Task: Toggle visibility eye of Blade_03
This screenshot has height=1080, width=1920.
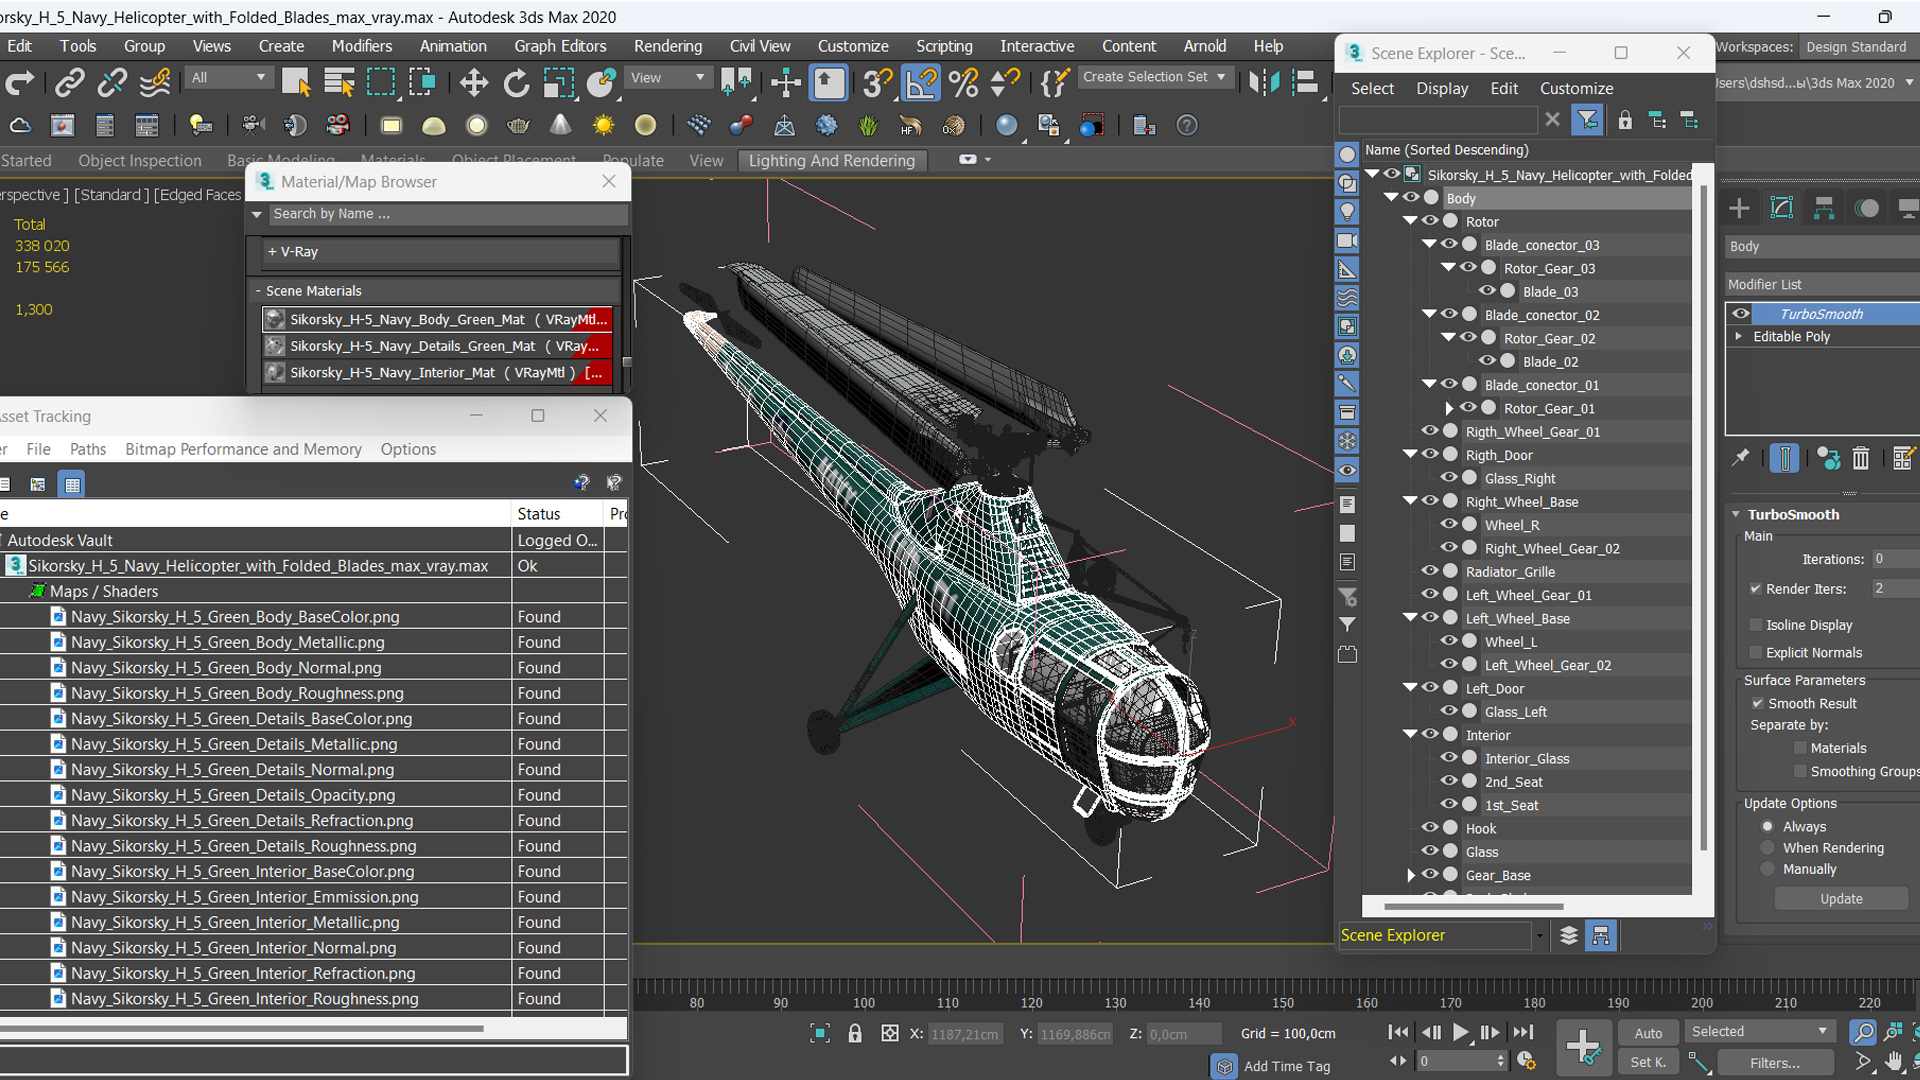Action: (1487, 291)
